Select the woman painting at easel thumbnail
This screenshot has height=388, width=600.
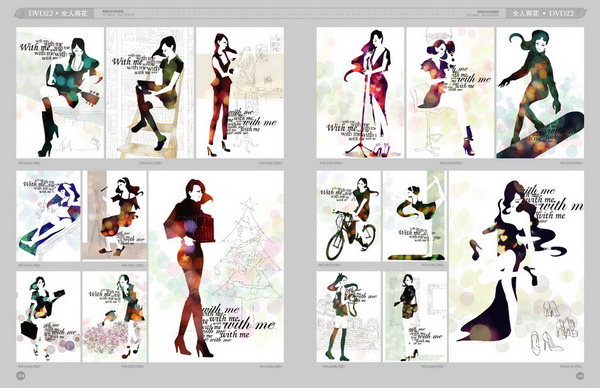pyautogui.click(x=114, y=216)
